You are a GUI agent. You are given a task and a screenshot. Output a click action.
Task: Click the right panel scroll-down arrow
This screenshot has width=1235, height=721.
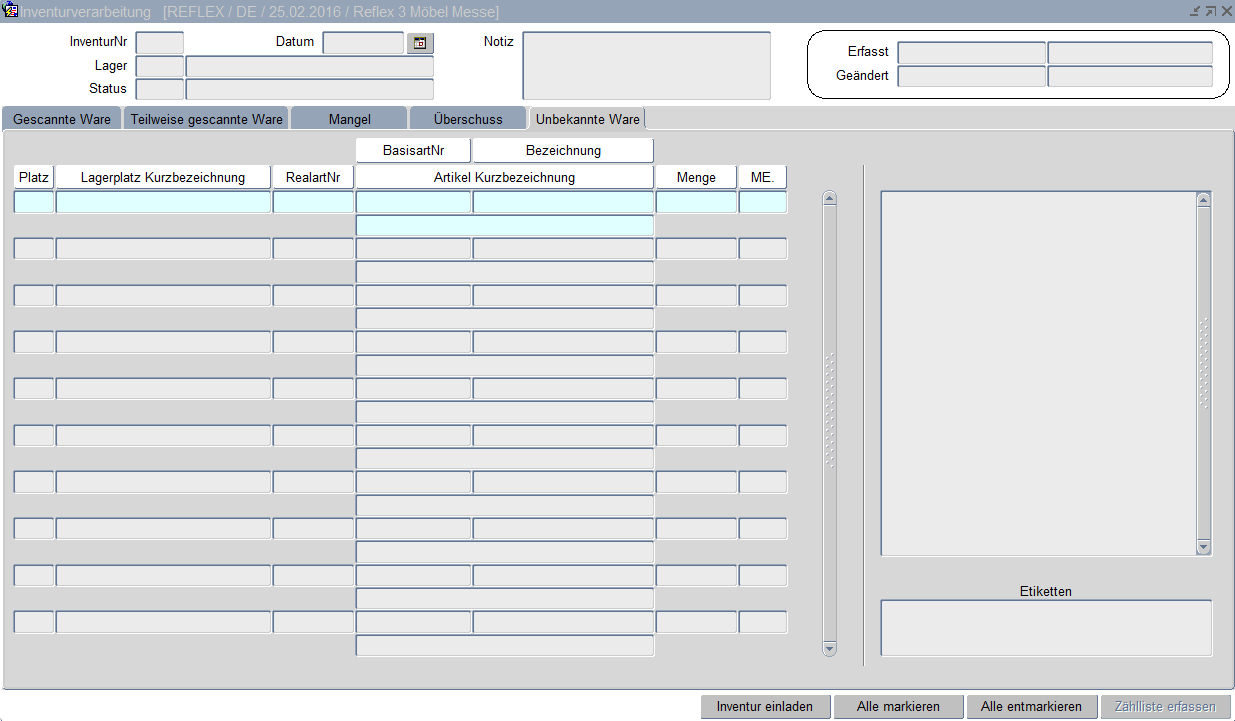1203,547
